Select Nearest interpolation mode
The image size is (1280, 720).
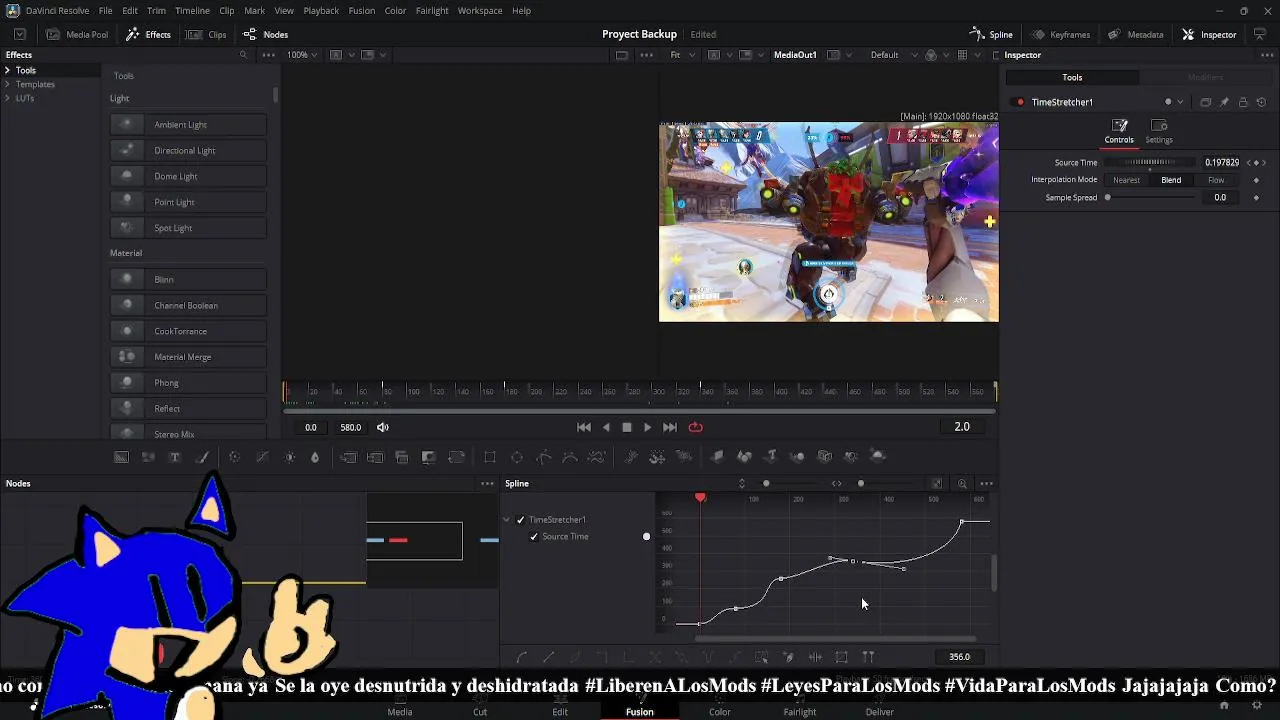tap(1126, 180)
